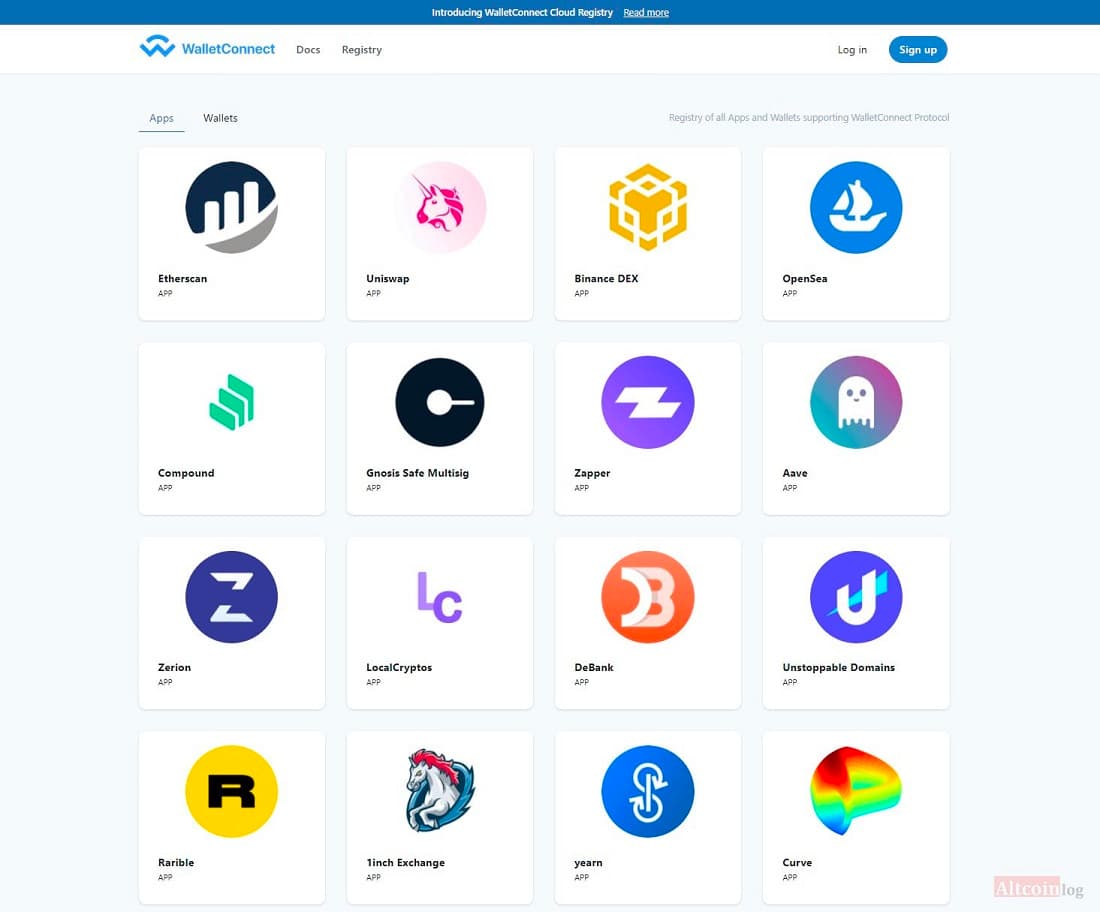Open the 1inch Exchange horse icon
1100x912 pixels.
440,790
